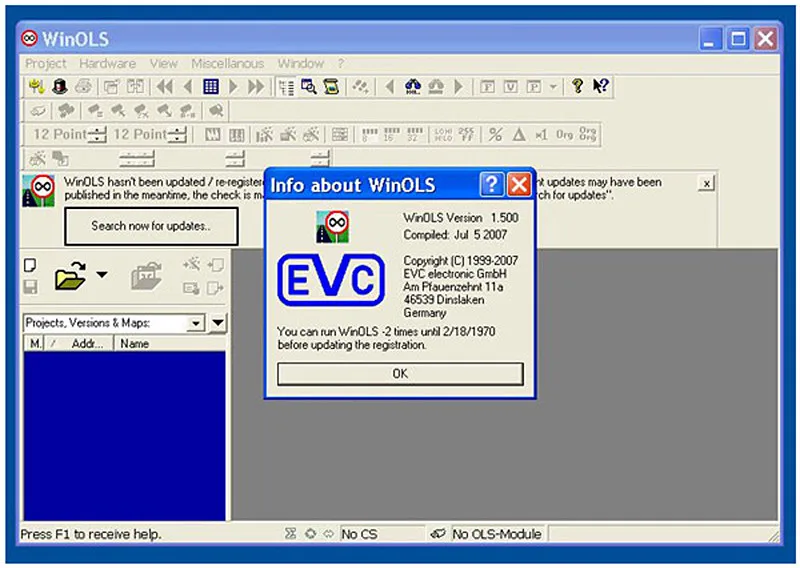Adjust the first 12 Point stepper
Image resolution: width=800 pixels, height=568 pixels.
(97, 135)
